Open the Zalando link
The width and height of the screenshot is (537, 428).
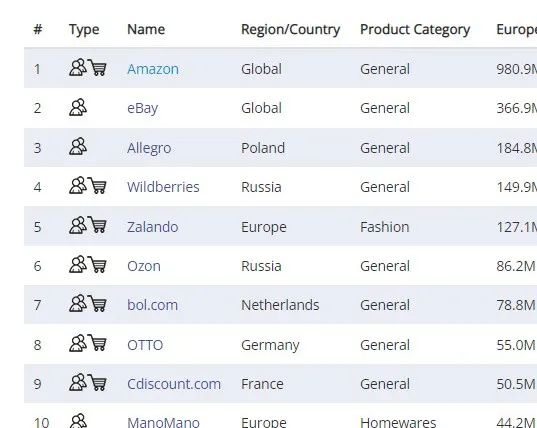pyautogui.click(x=152, y=227)
